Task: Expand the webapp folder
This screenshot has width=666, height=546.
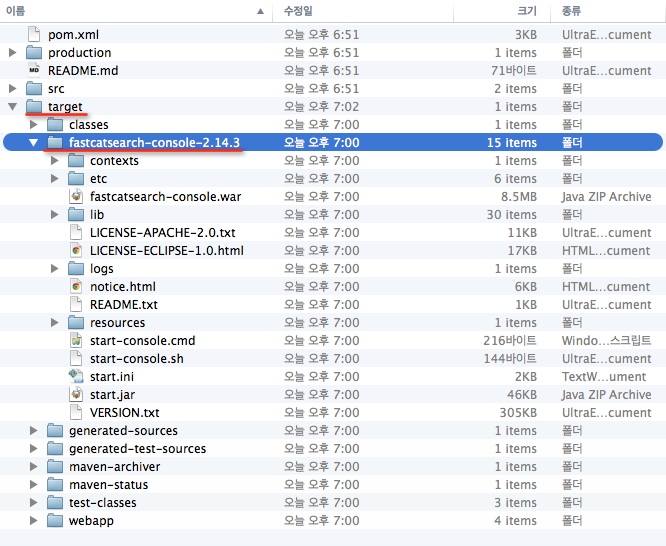Action: 34,521
